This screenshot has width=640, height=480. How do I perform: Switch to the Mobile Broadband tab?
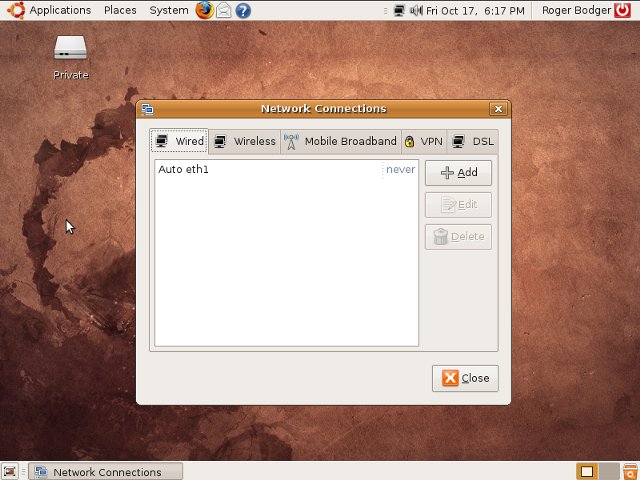341,142
